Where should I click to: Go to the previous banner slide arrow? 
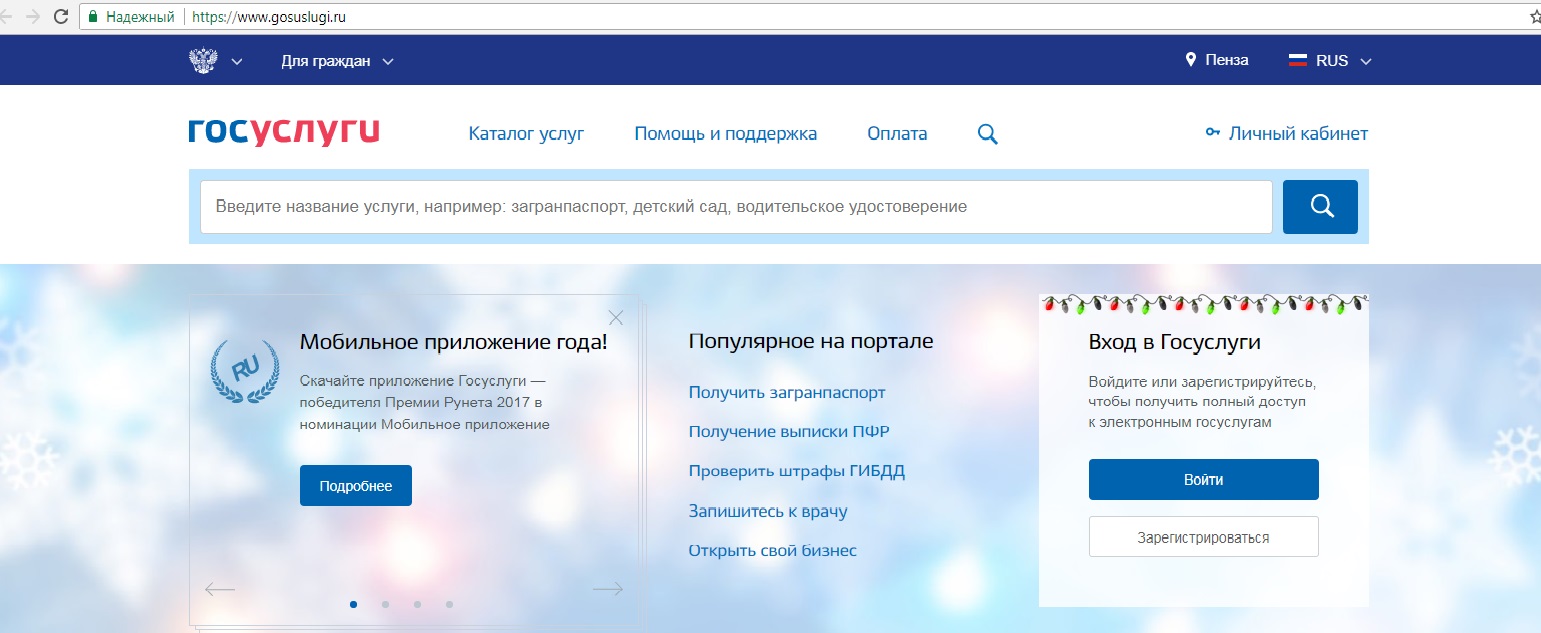pos(220,589)
